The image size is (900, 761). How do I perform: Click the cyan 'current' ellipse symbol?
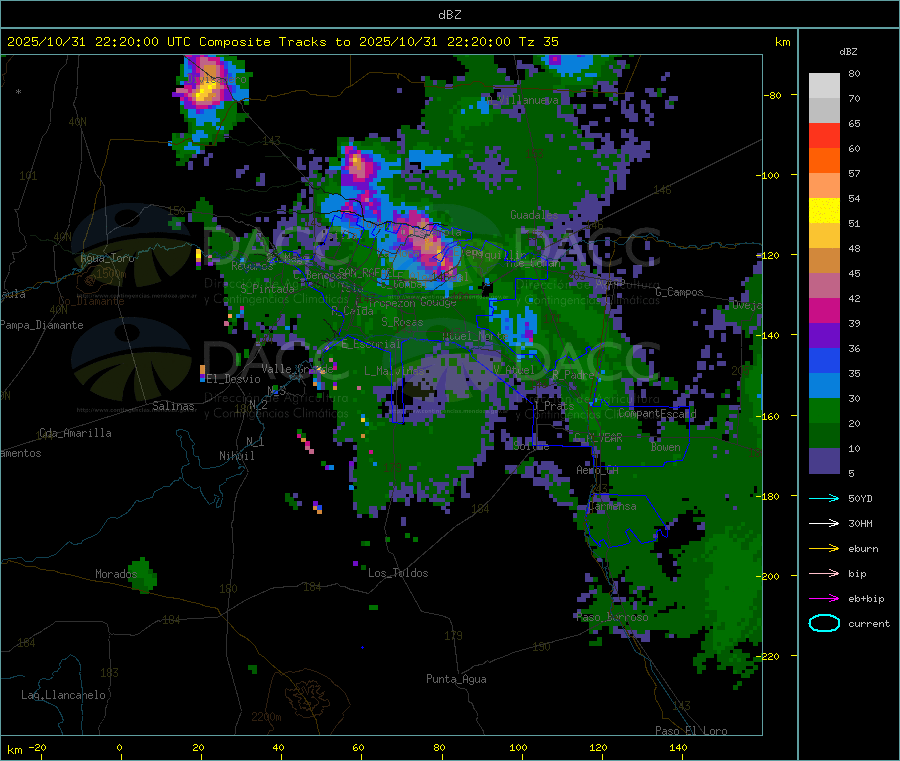(824, 623)
